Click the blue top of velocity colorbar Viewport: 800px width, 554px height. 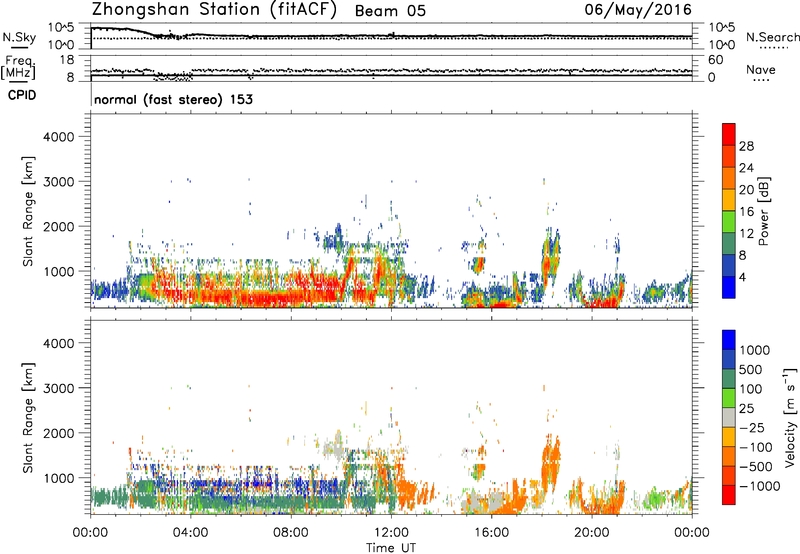[x=729, y=340]
